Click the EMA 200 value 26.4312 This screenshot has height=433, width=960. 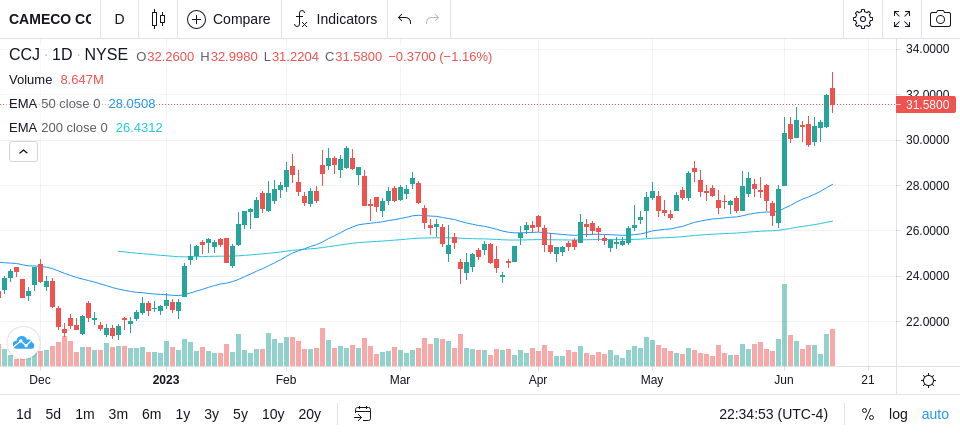pyautogui.click(x=139, y=127)
